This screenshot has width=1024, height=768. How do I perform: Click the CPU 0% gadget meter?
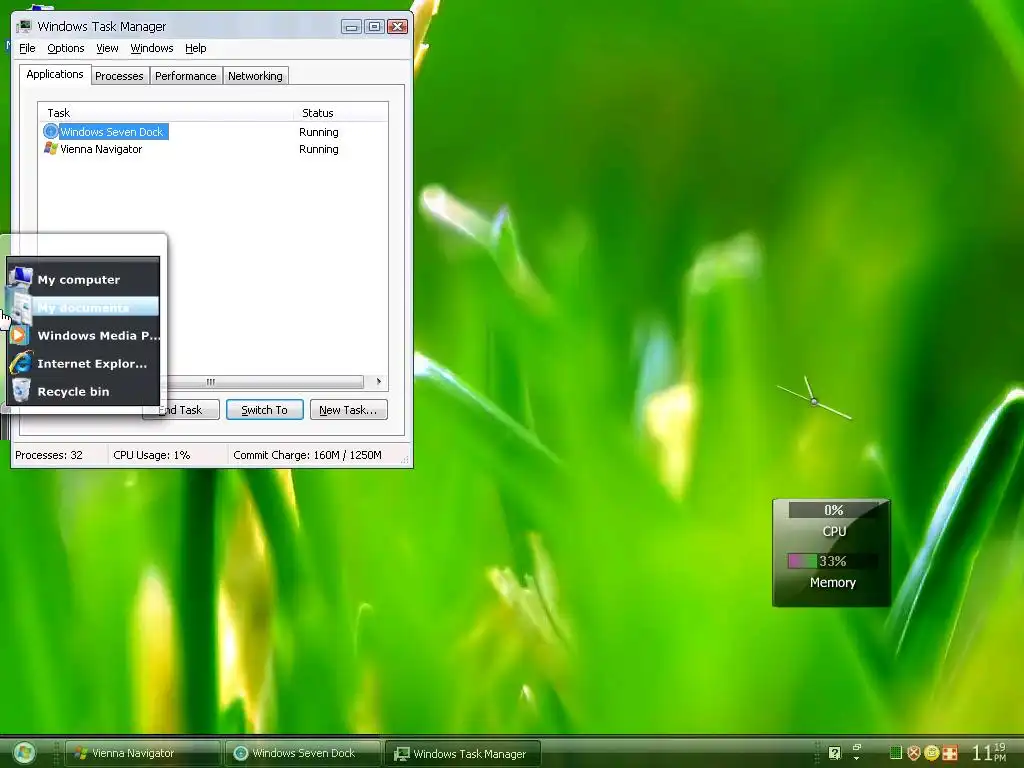(834, 509)
